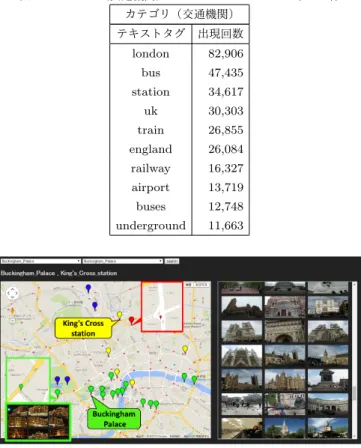Click the count value 12,748
Image resolution: width=361 pixels, height=448 pixels.
[x=226, y=206]
